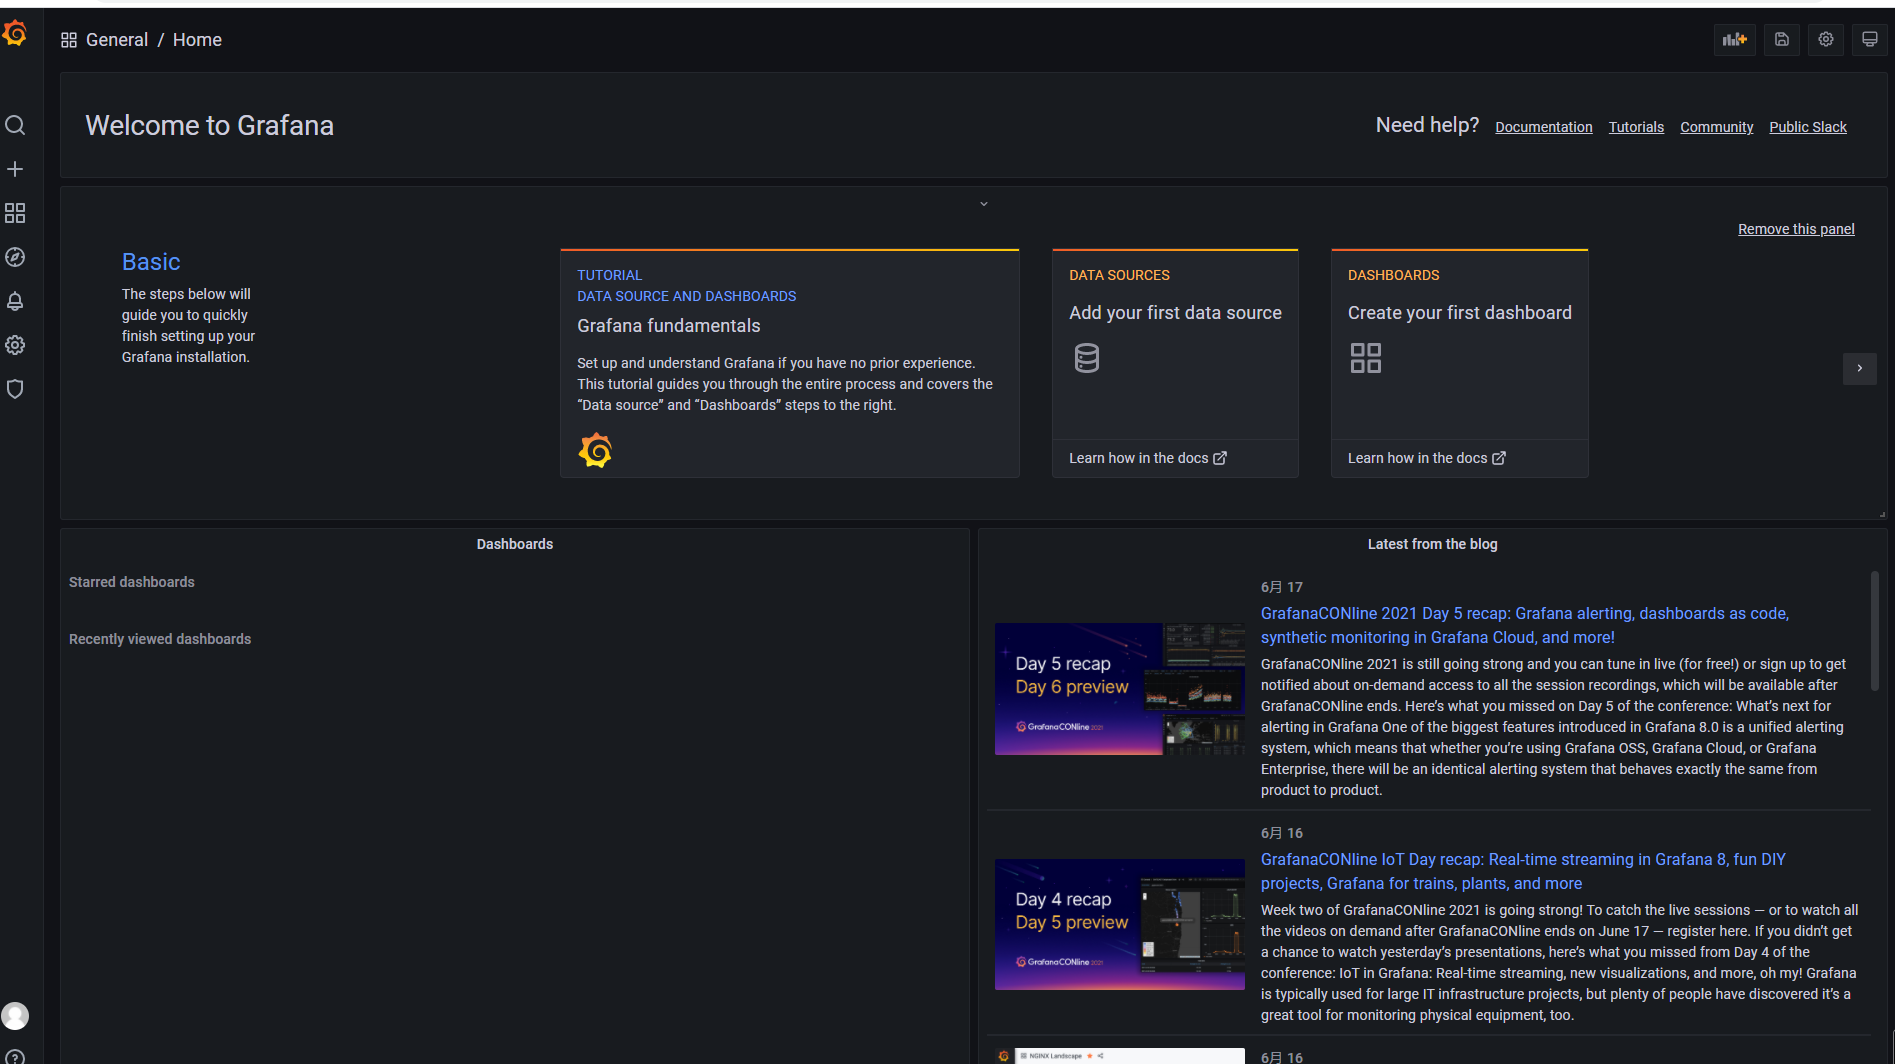Click the Recently viewed dashboards heading

(x=160, y=639)
